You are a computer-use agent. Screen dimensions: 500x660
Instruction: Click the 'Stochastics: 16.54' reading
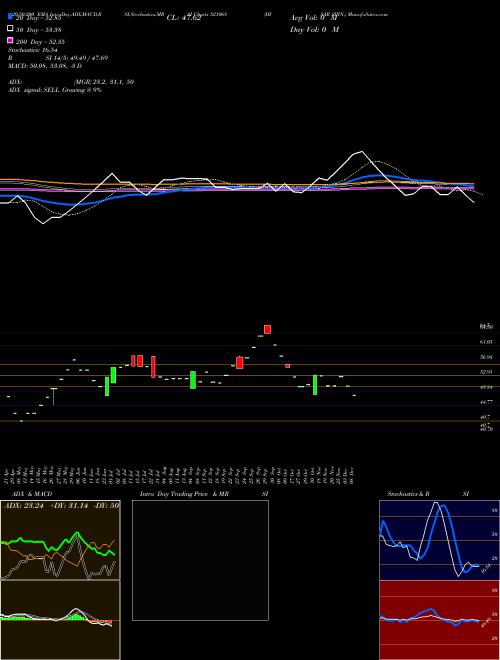[x=33, y=50]
